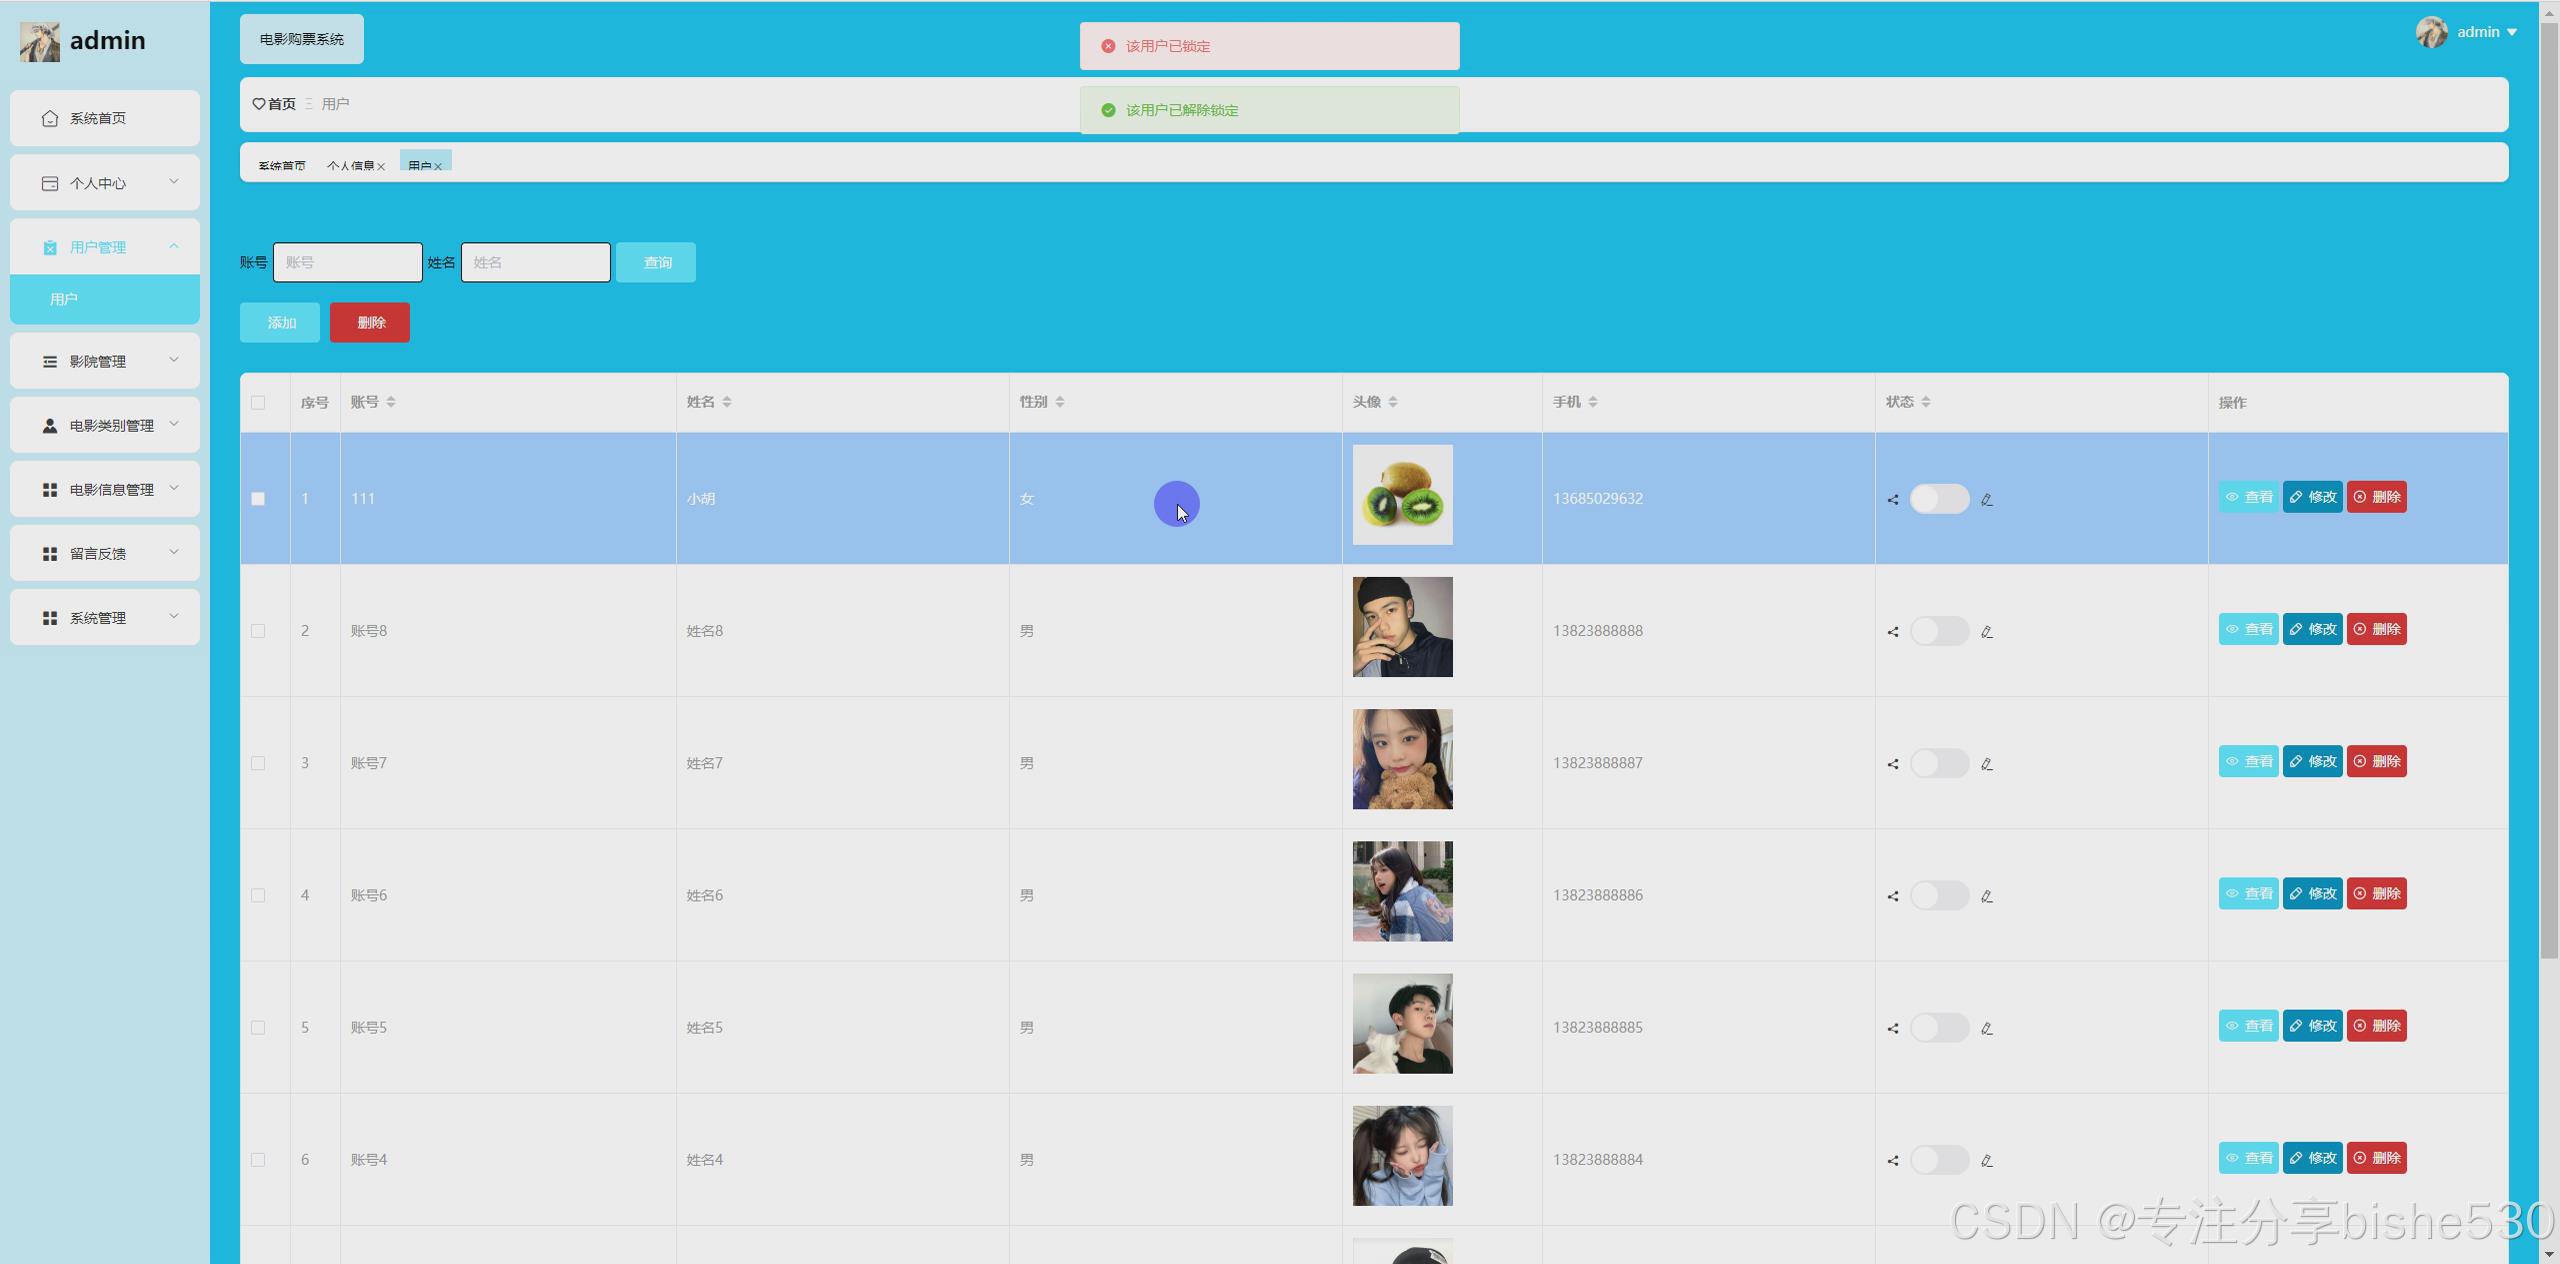The image size is (2560, 1264).
Task: Close the 用户 tab
Action: tap(438, 167)
